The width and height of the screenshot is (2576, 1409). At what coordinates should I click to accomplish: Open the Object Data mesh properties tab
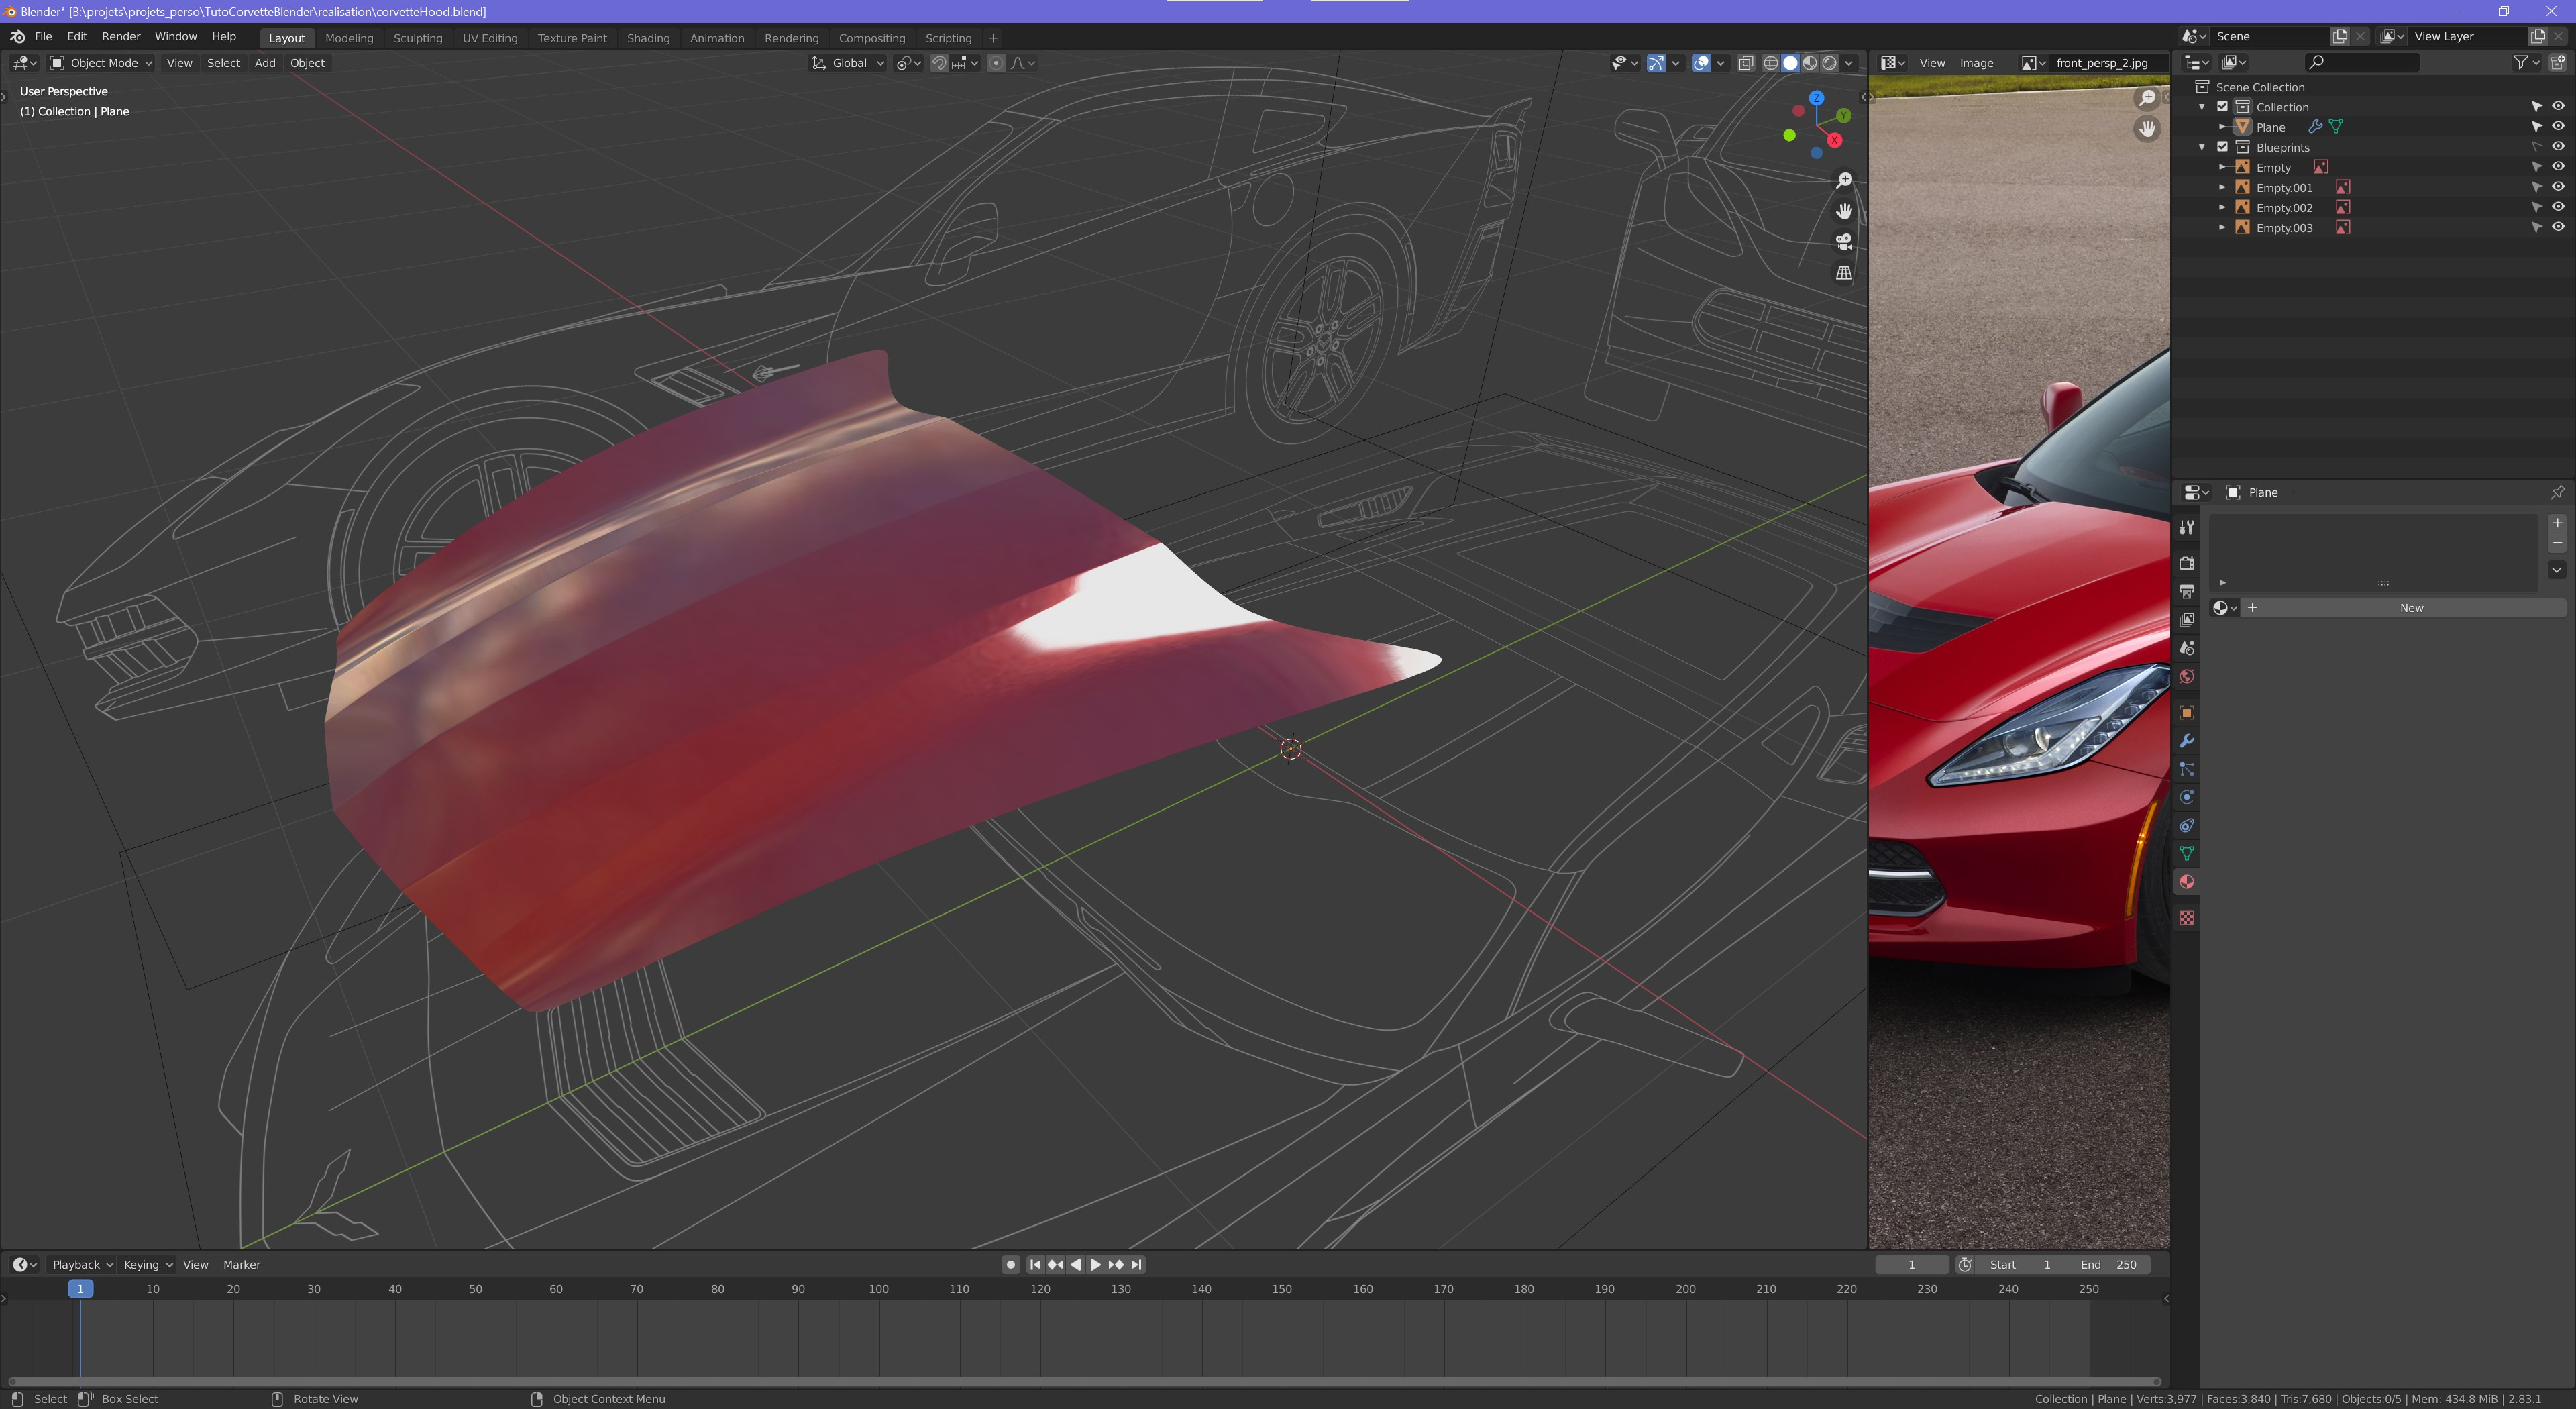click(2187, 853)
